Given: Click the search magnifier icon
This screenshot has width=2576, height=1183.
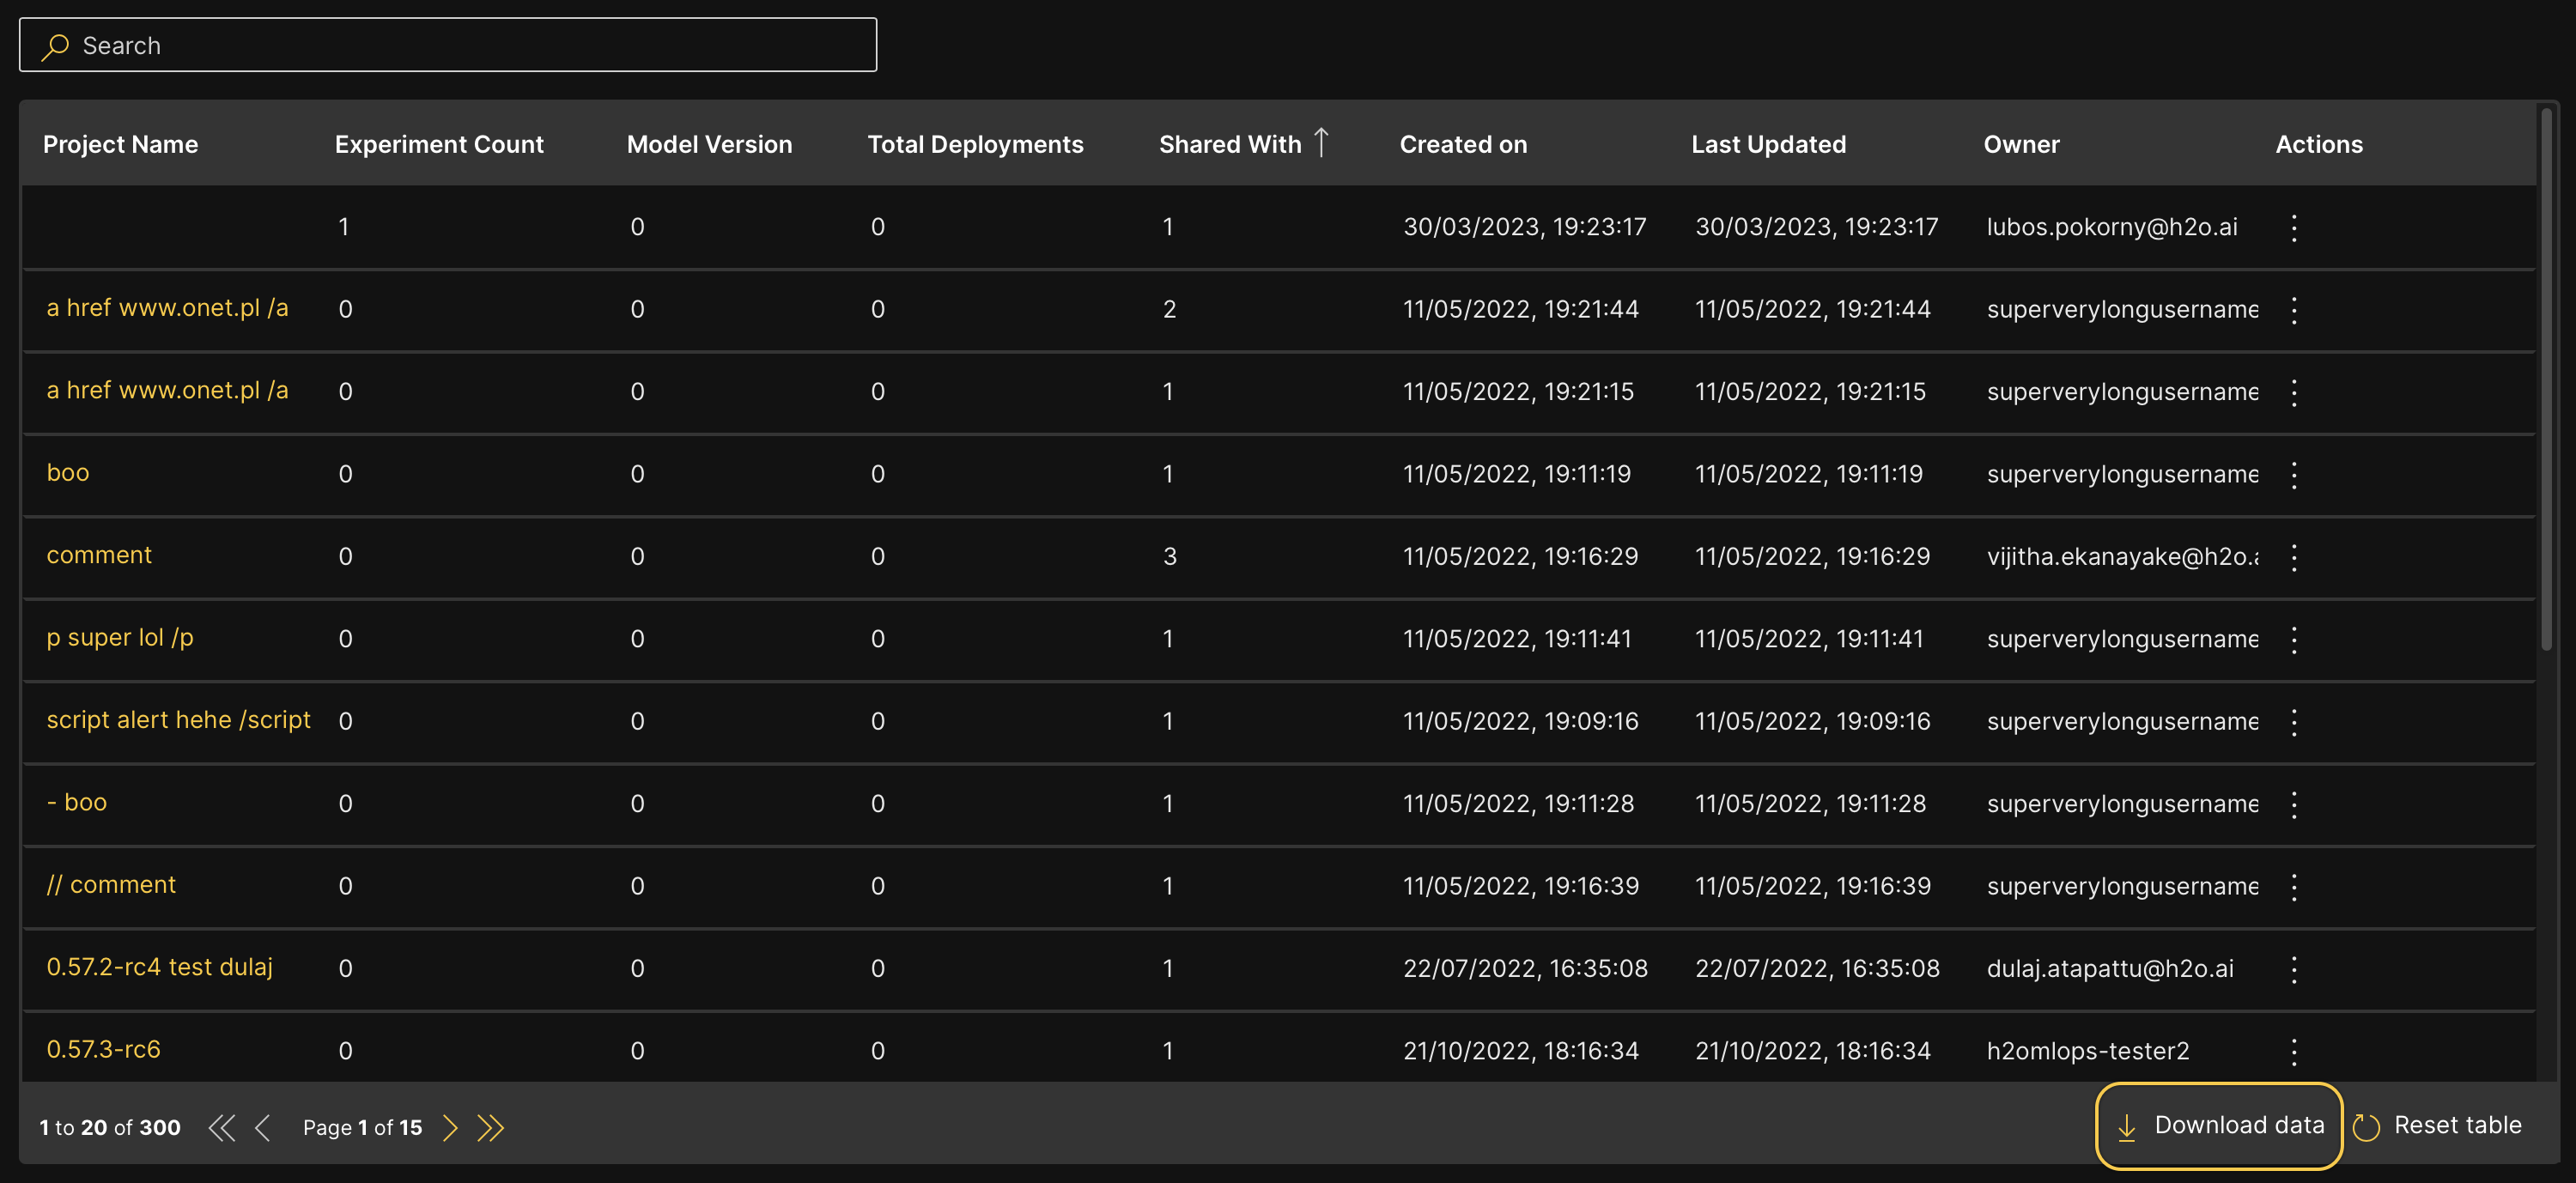Looking at the screenshot, I should click(x=55, y=46).
